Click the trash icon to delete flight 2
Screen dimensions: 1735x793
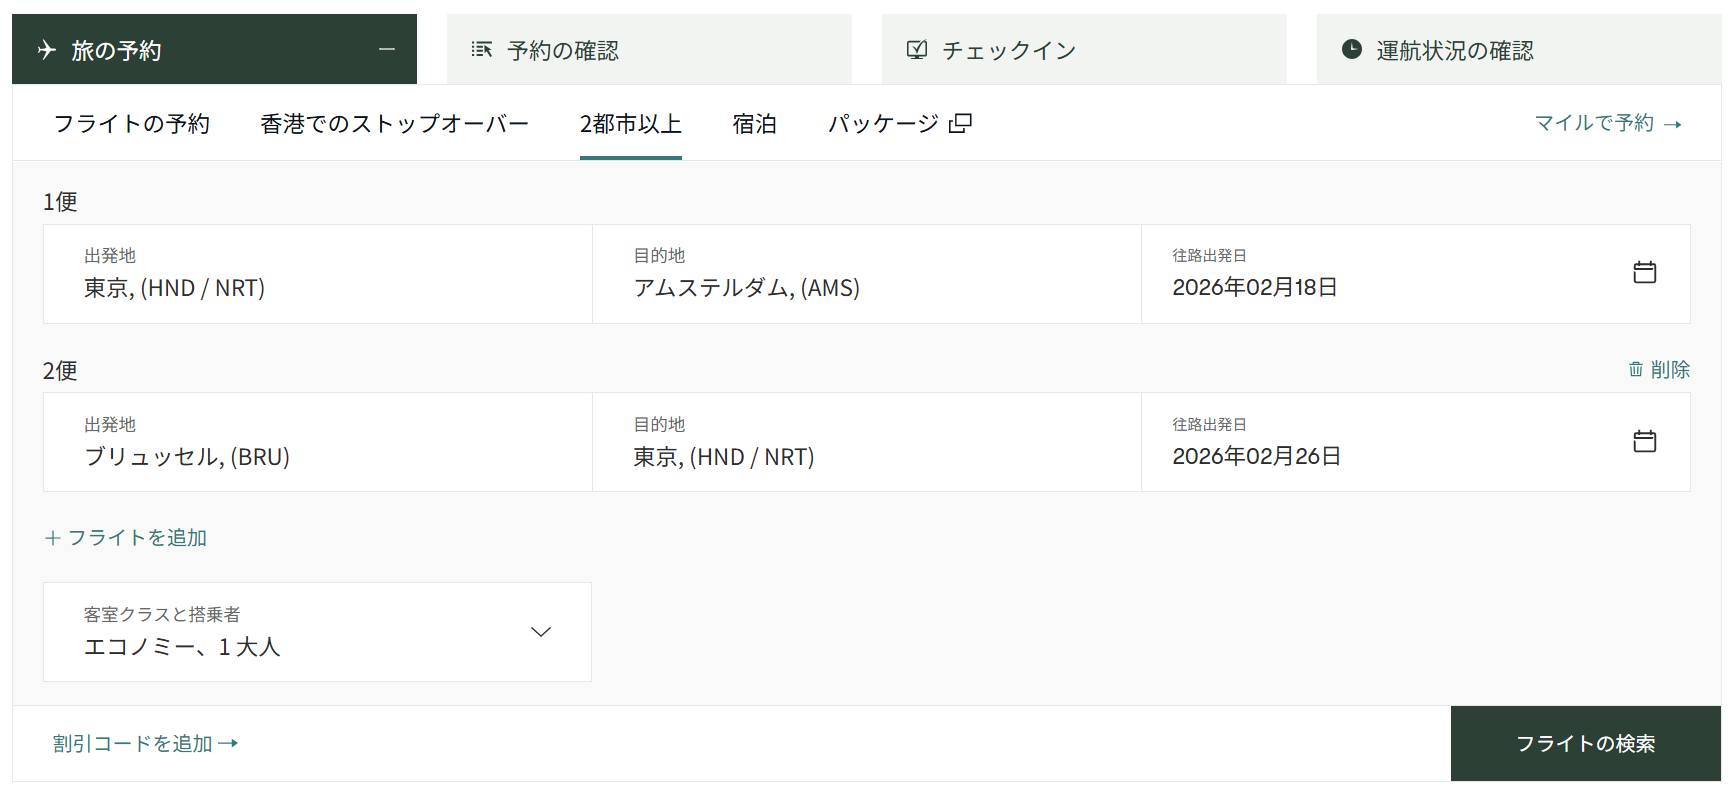pyautogui.click(x=1636, y=370)
